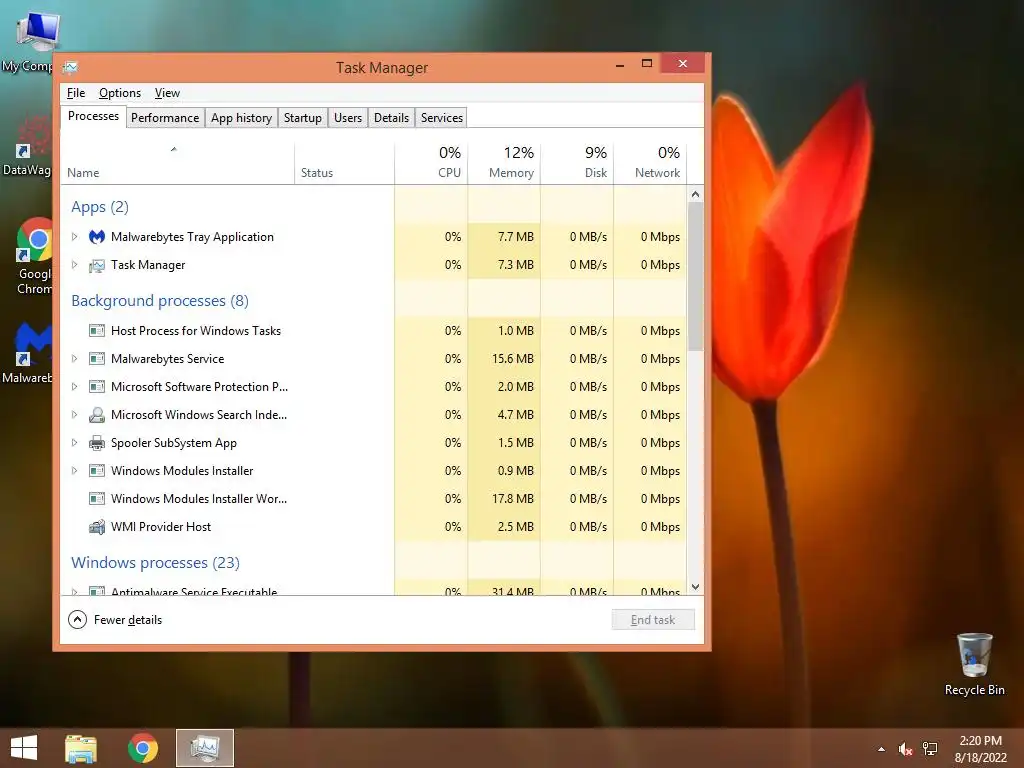Click the process list scrollbar thumb

point(696,276)
